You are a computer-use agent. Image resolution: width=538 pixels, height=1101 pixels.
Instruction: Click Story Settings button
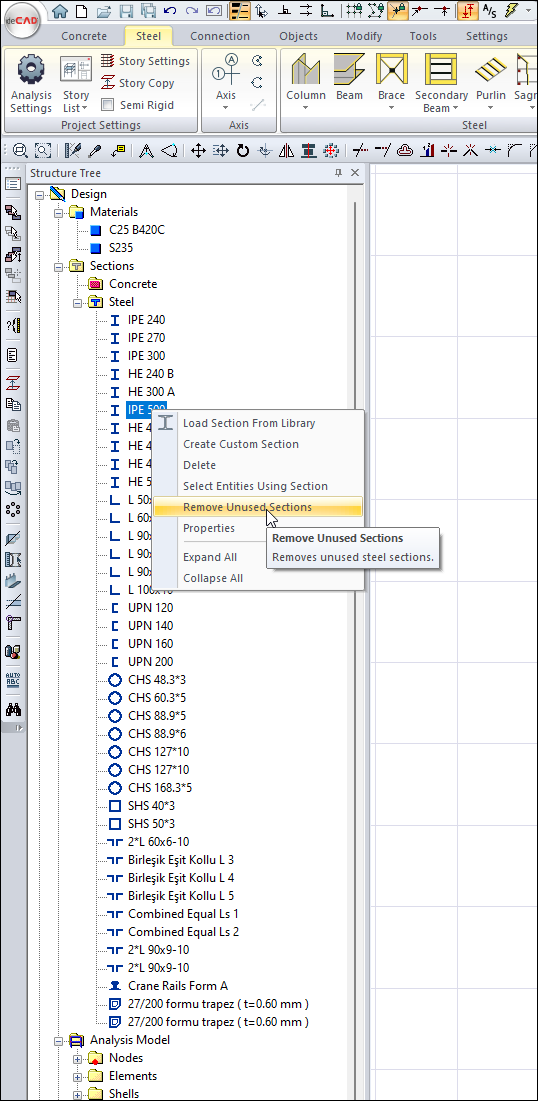click(145, 61)
